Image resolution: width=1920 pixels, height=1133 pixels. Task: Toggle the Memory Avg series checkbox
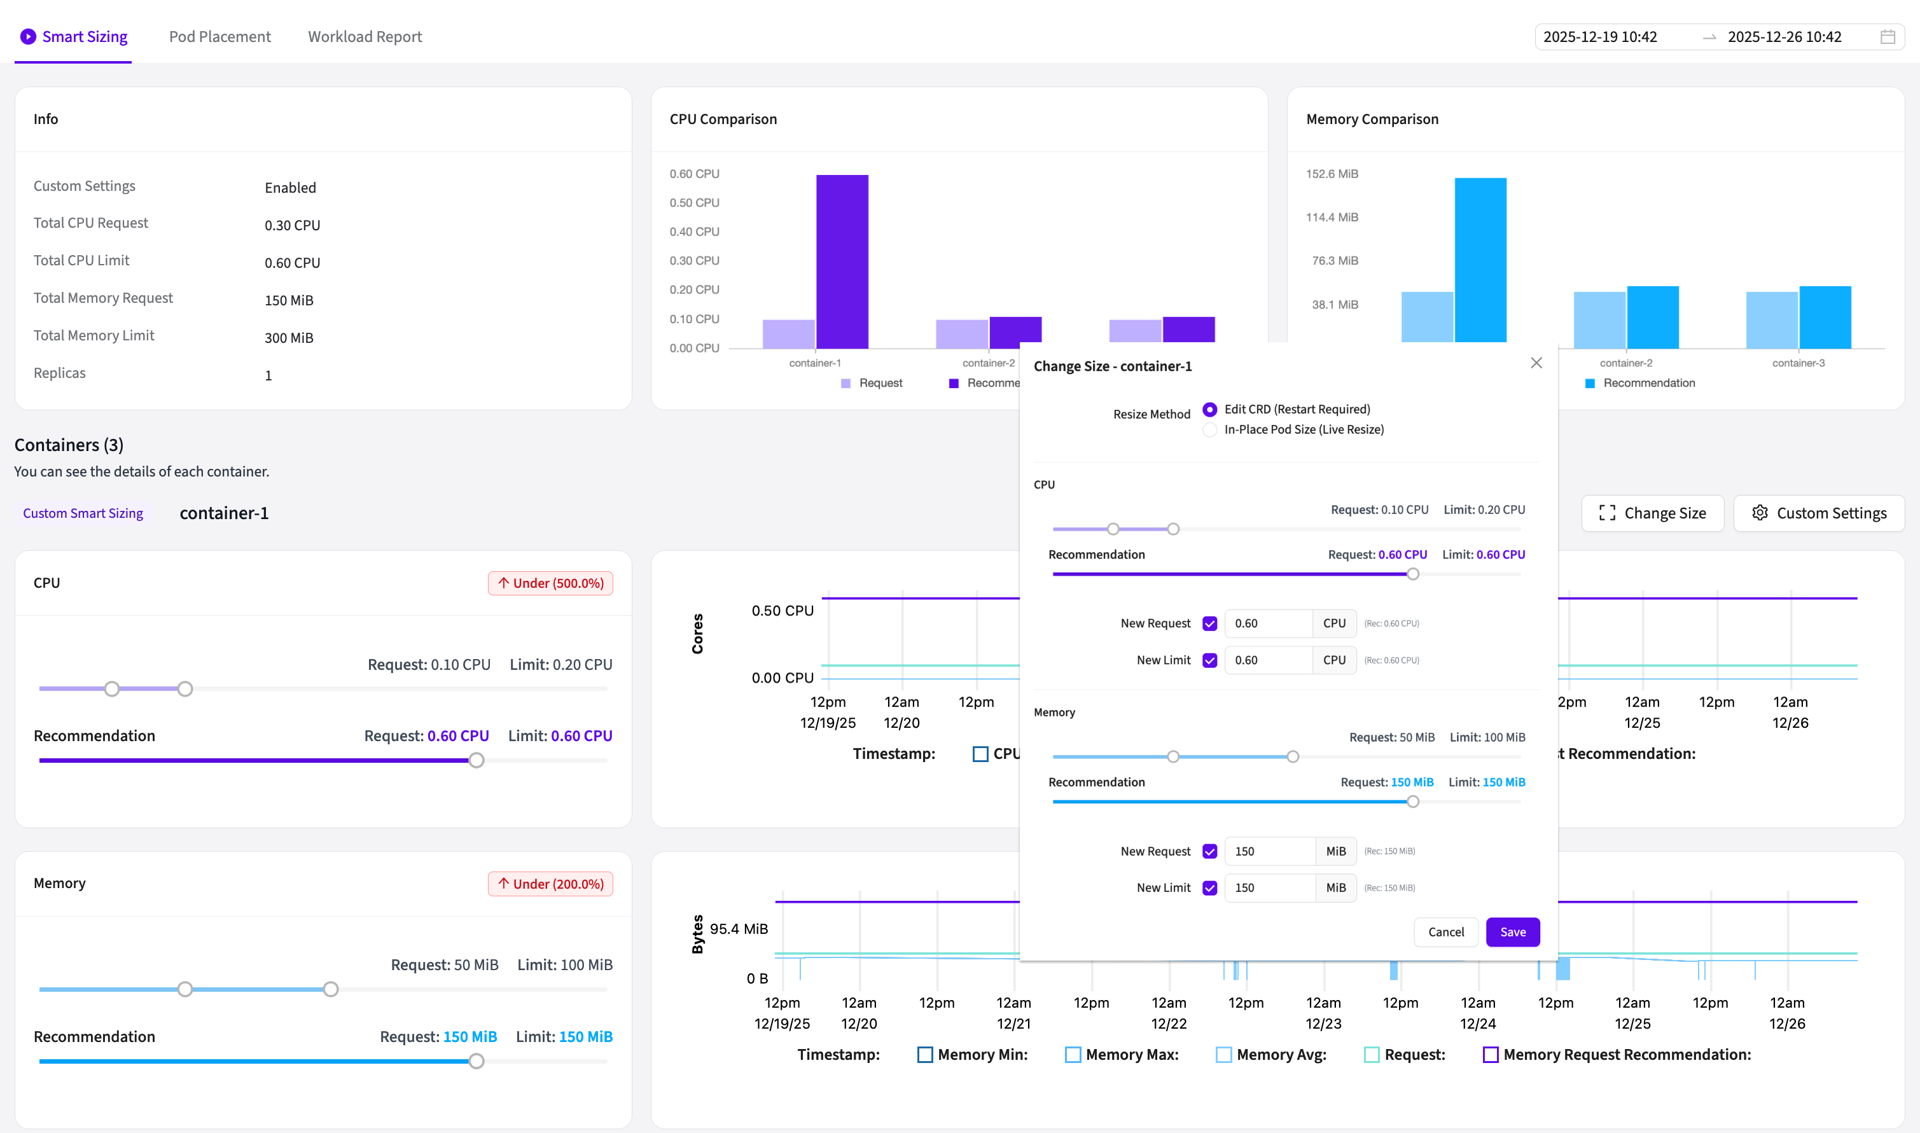pos(1224,1055)
